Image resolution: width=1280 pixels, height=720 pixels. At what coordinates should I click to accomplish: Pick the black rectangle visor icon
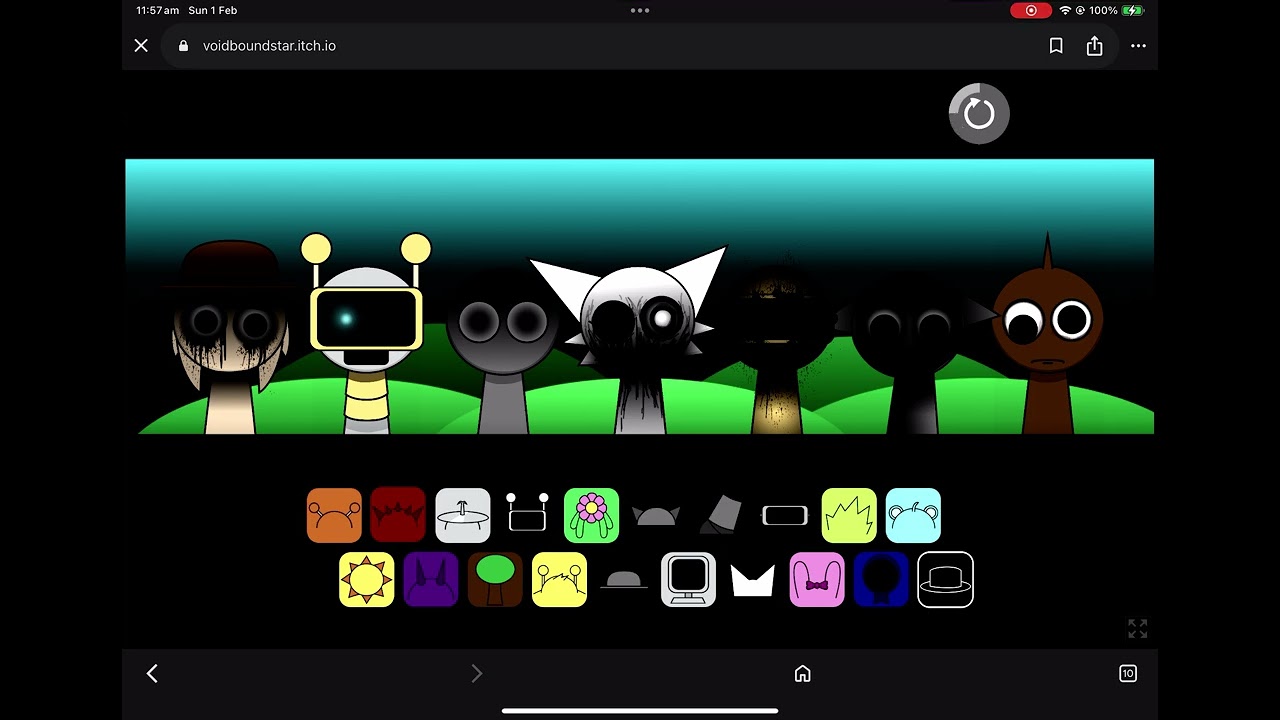785,515
